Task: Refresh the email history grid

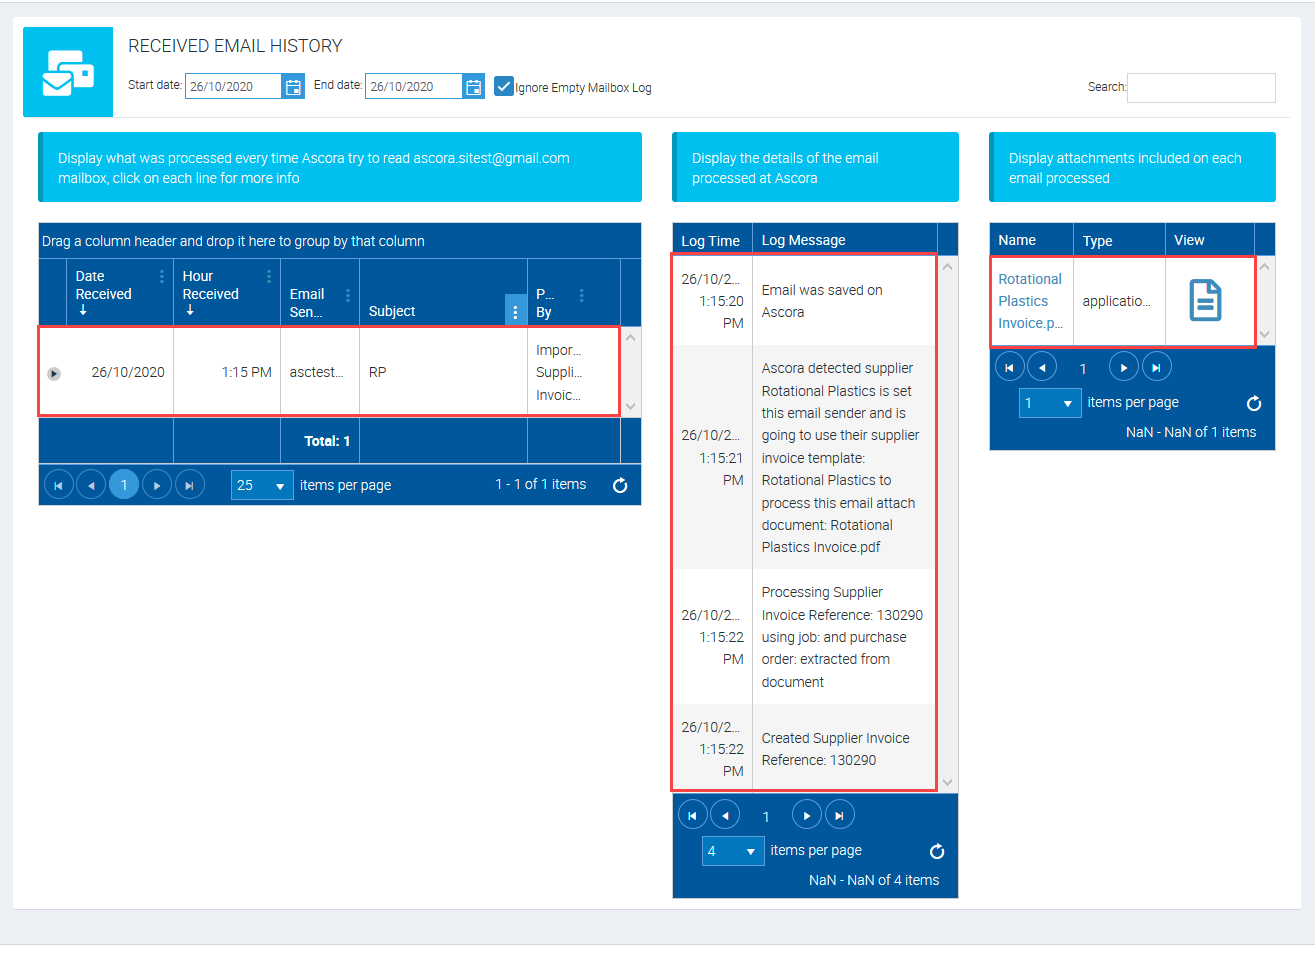Action: click(x=620, y=485)
